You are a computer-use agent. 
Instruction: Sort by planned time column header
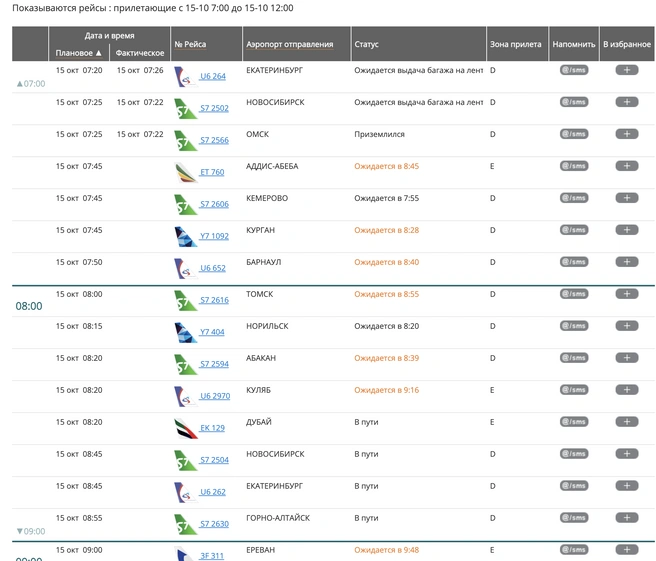pos(79,53)
